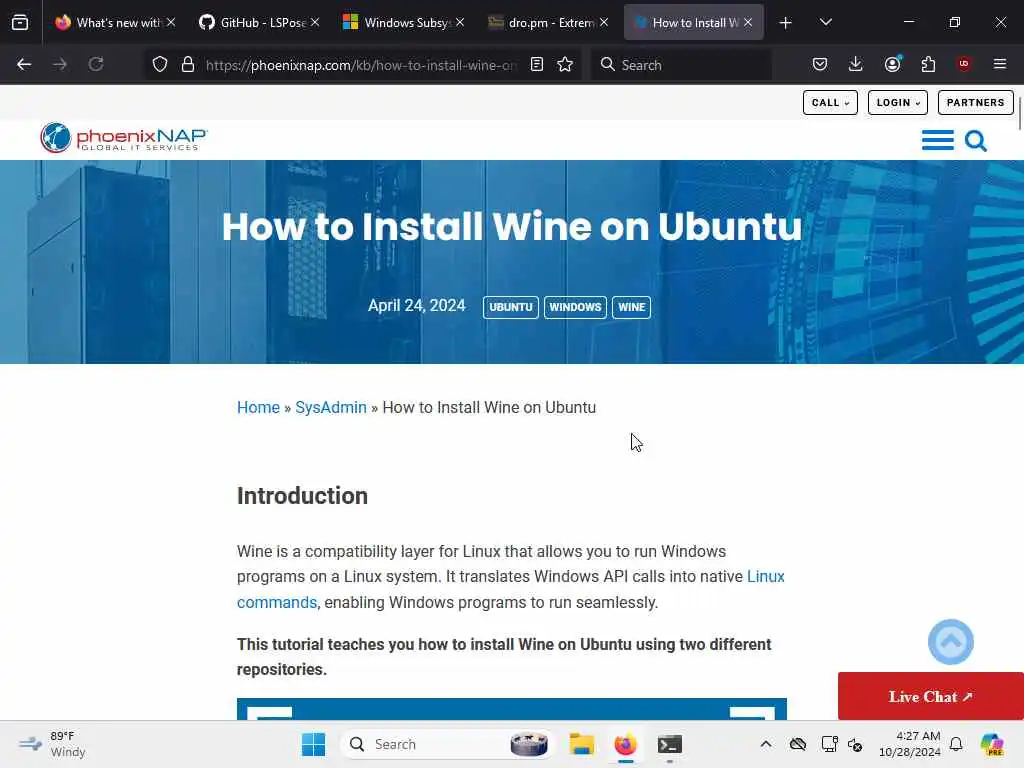Image resolution: width=1024 pixels, height=768 pixels.
Task: Click the muted volume tray icon
Action: [856, 744]
